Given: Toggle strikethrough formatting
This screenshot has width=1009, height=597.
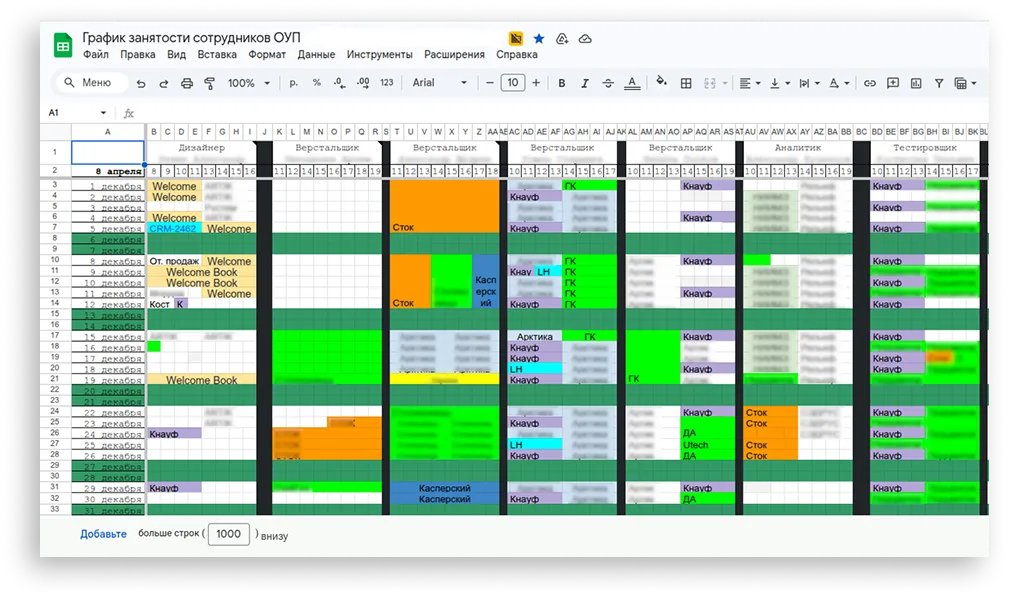Looking at the screenshot, I should pos(607,83).
